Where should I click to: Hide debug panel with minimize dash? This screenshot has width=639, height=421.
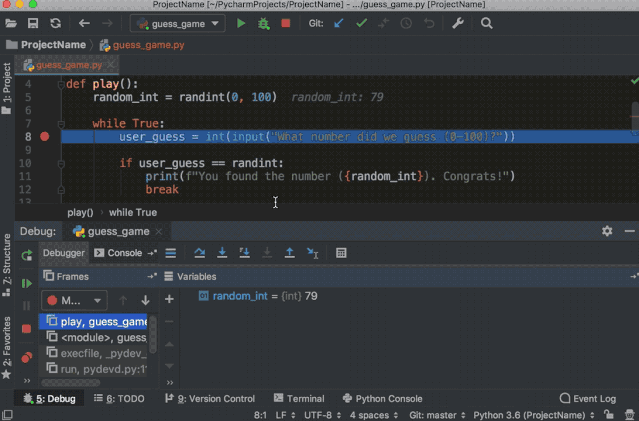tap(630, 231)
